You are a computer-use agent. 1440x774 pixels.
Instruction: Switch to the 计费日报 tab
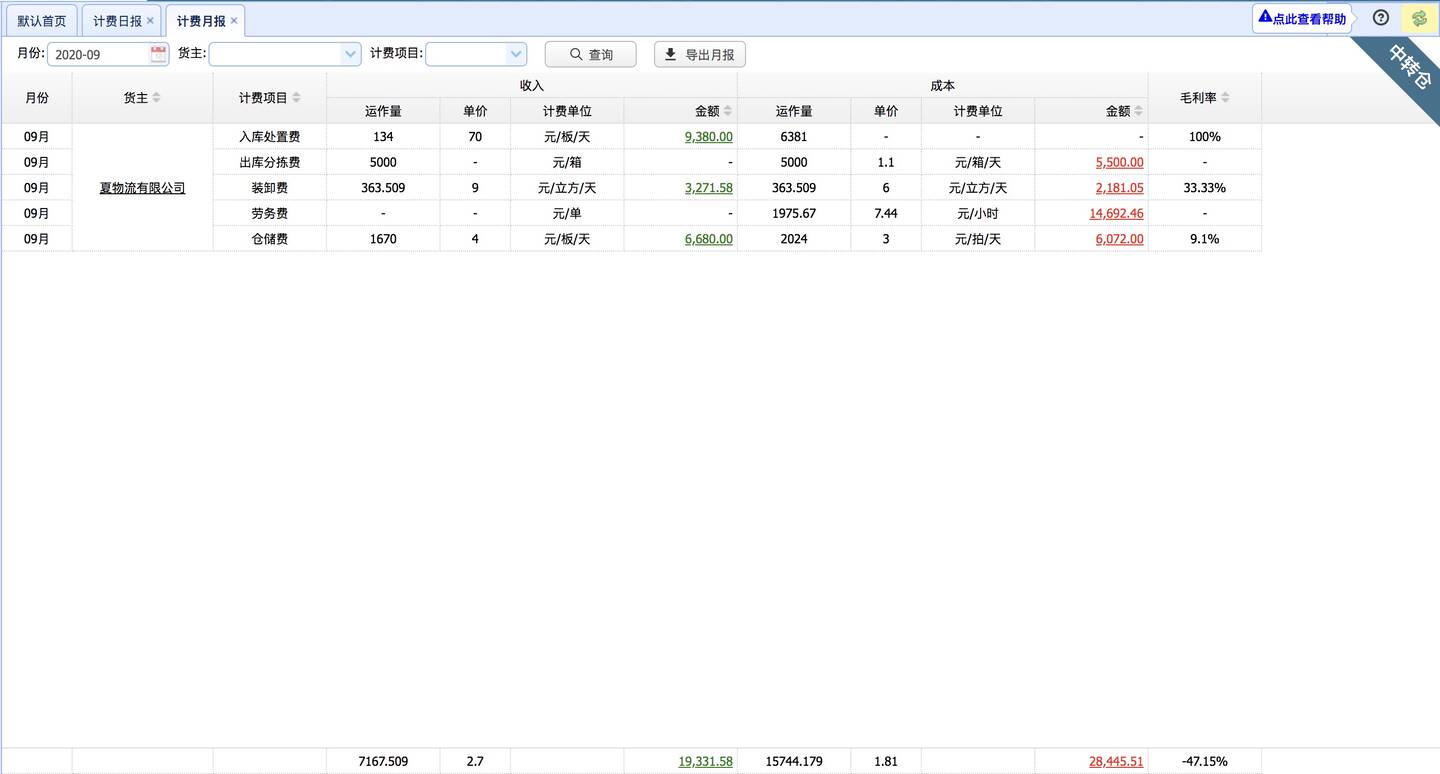pos(117,20)
